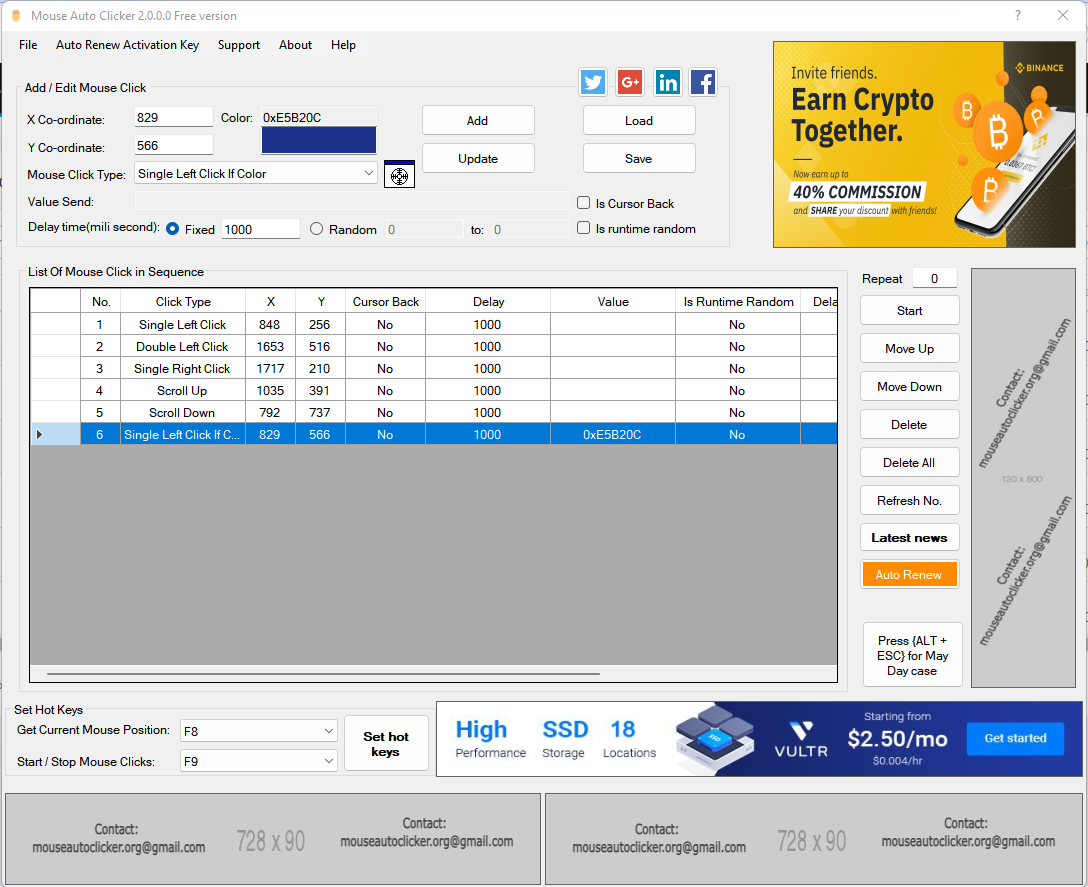The width and height of the screenshot is (1088, 887).
Task: Click the Delete All button
Action: click(x=909, y=463)
